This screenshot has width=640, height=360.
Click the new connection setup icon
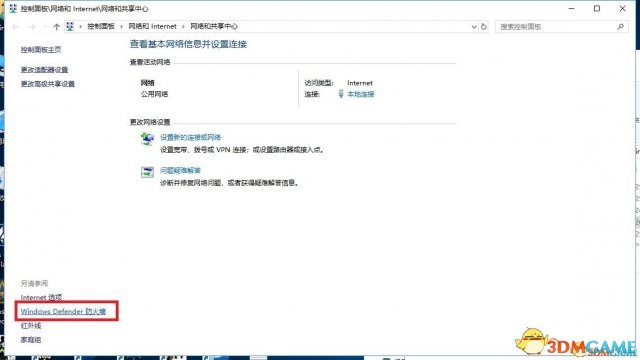(147, 139)
